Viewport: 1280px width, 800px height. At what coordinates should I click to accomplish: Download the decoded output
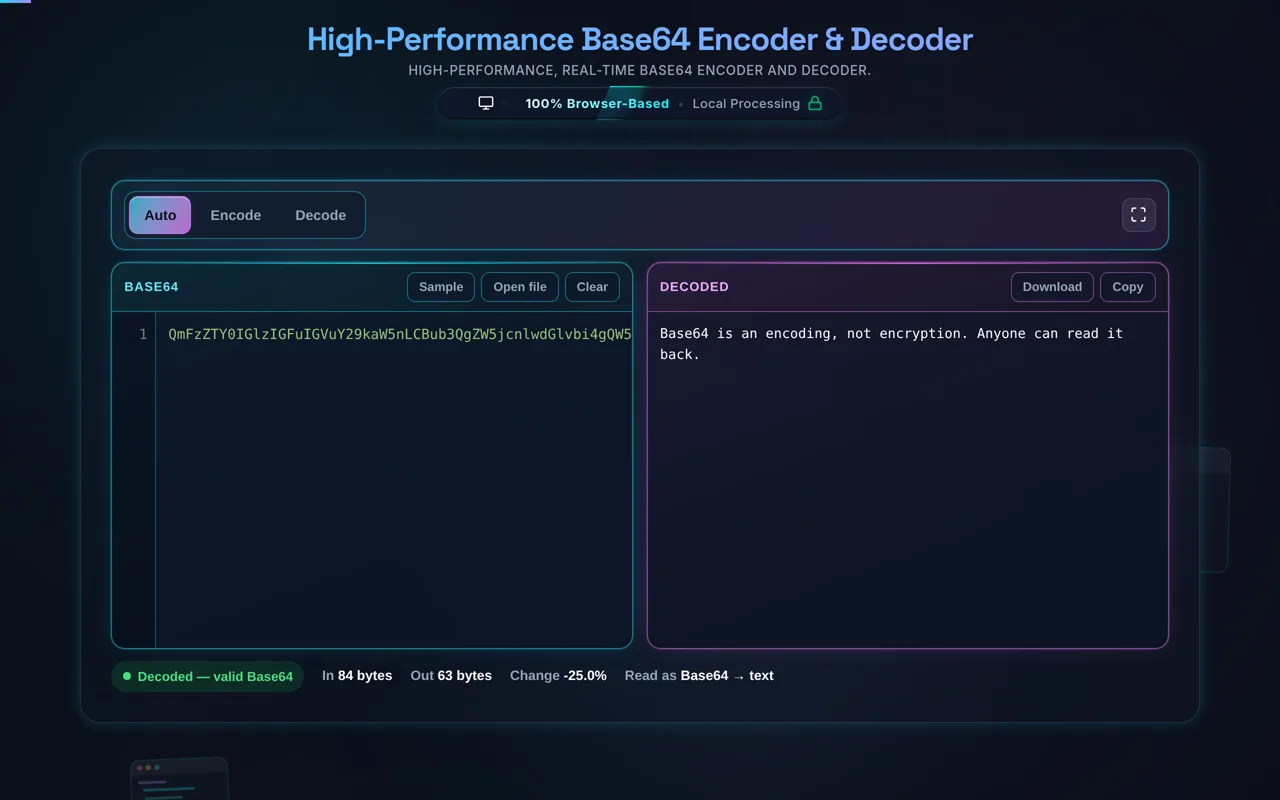(1052, 287)
